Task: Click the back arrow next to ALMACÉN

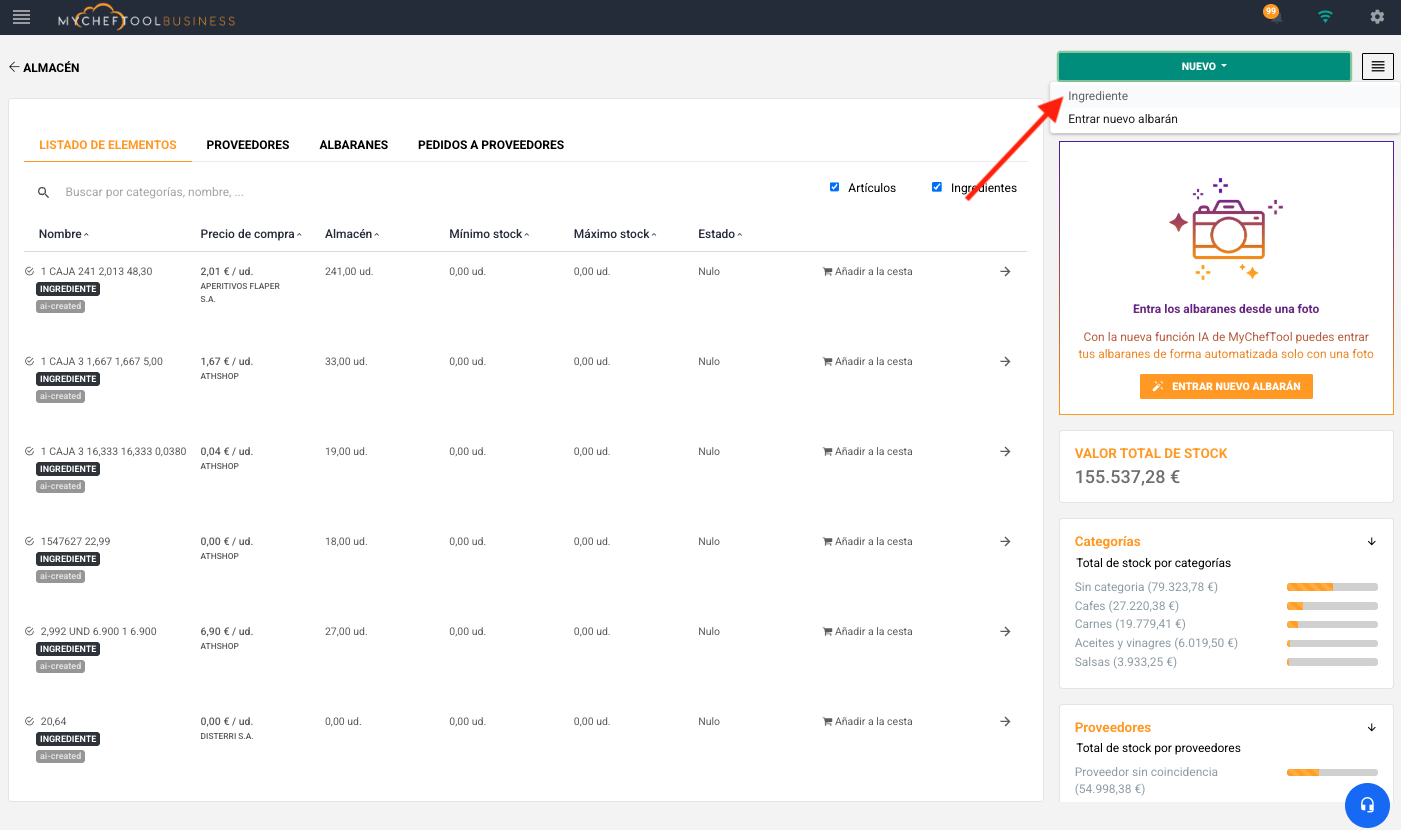Action: (x=14, y=67)
